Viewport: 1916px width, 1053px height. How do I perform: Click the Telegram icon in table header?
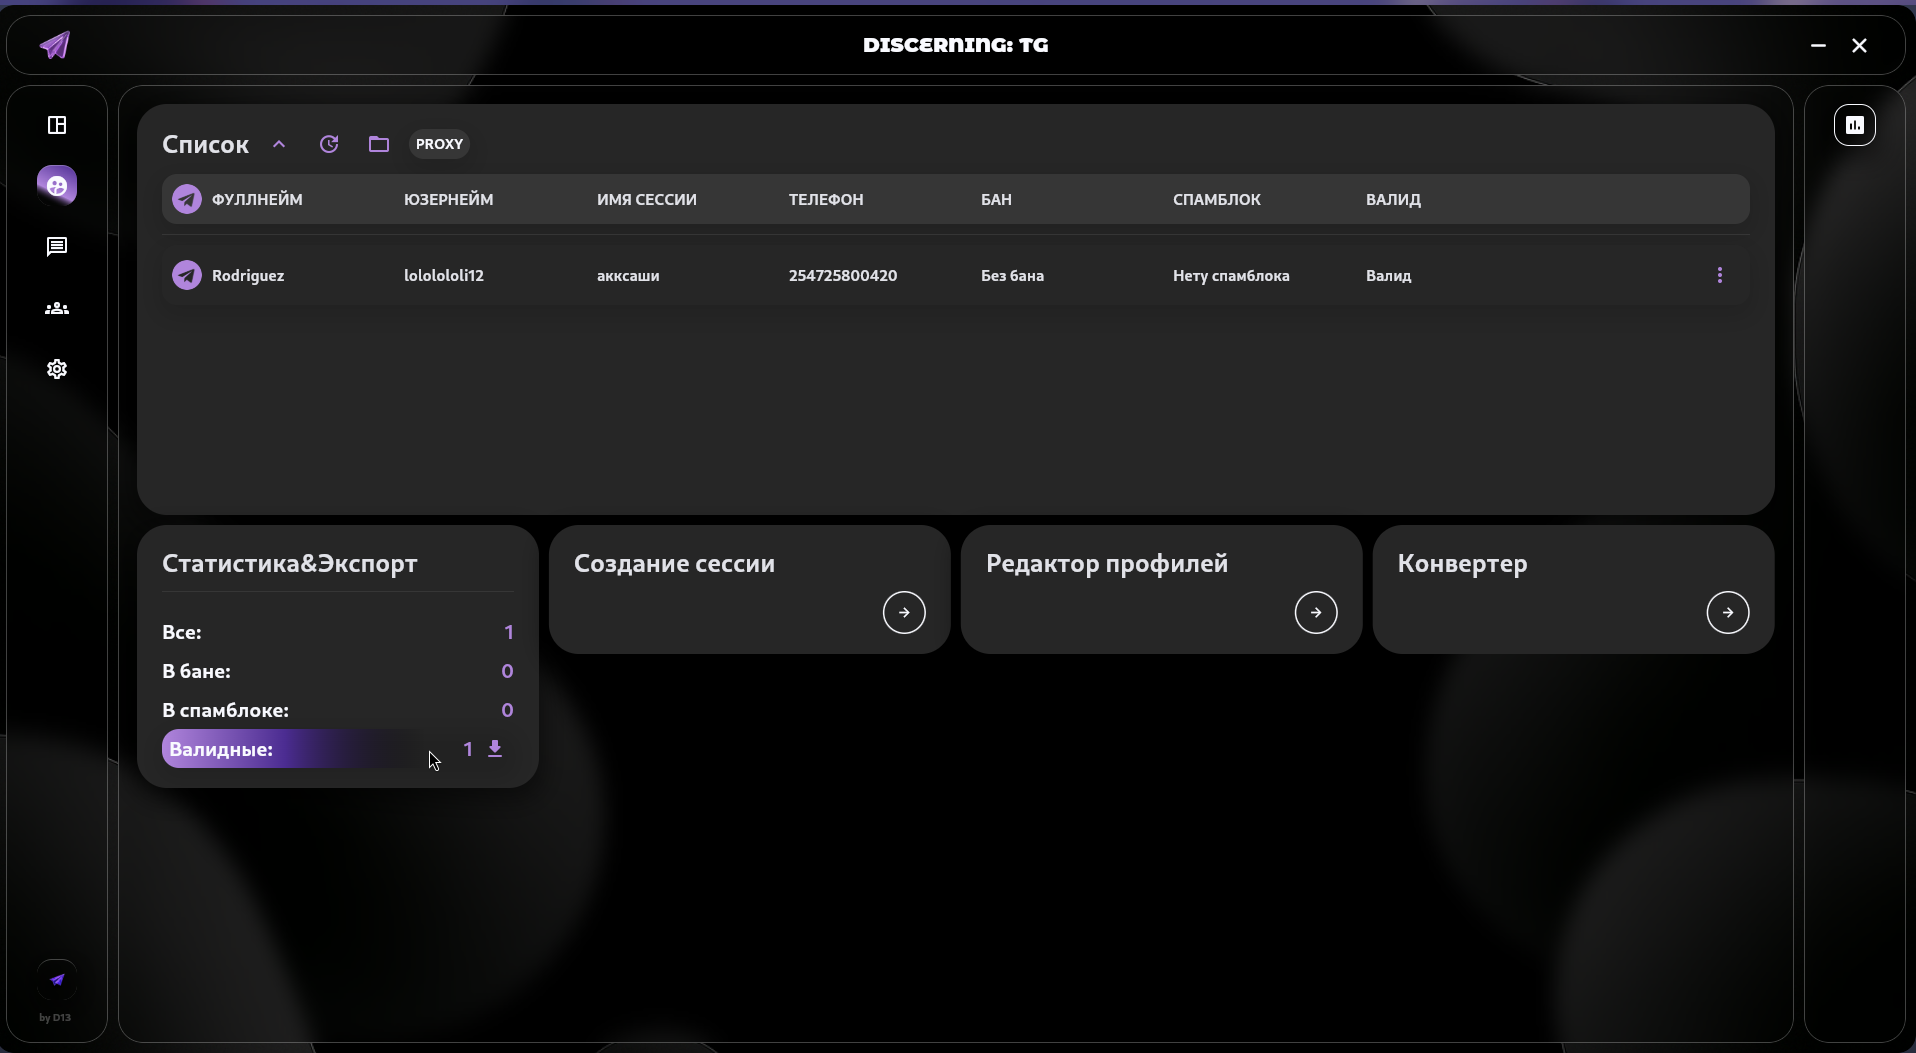(187, 199)
